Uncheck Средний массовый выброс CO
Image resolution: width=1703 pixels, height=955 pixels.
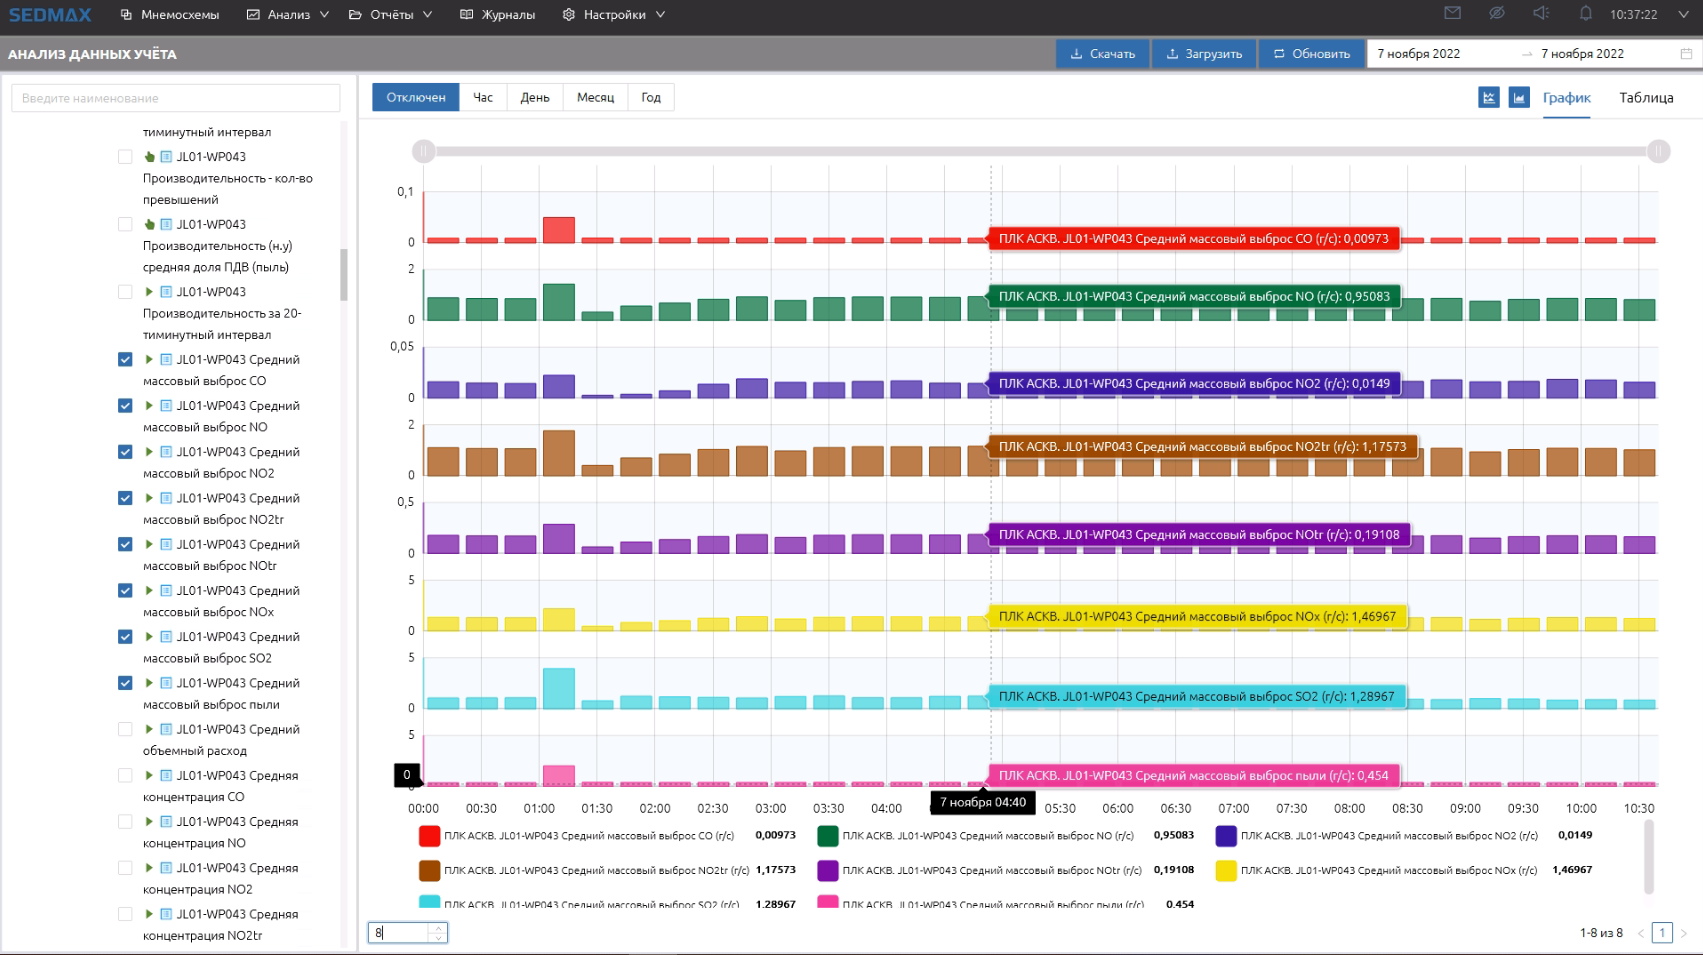coord(125,360)
